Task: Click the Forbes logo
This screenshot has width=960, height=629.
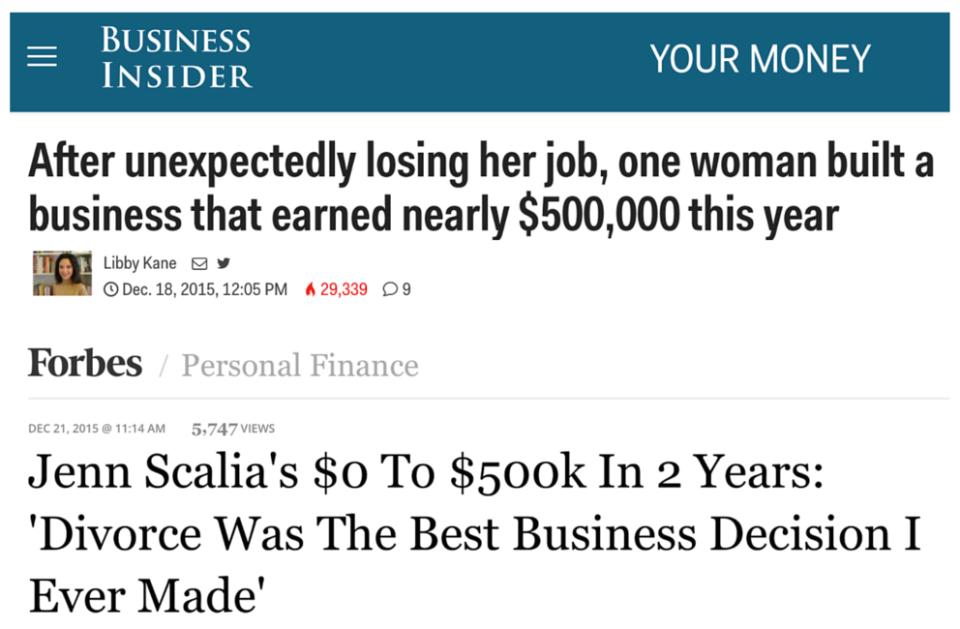Action: (x=85, y=363)
